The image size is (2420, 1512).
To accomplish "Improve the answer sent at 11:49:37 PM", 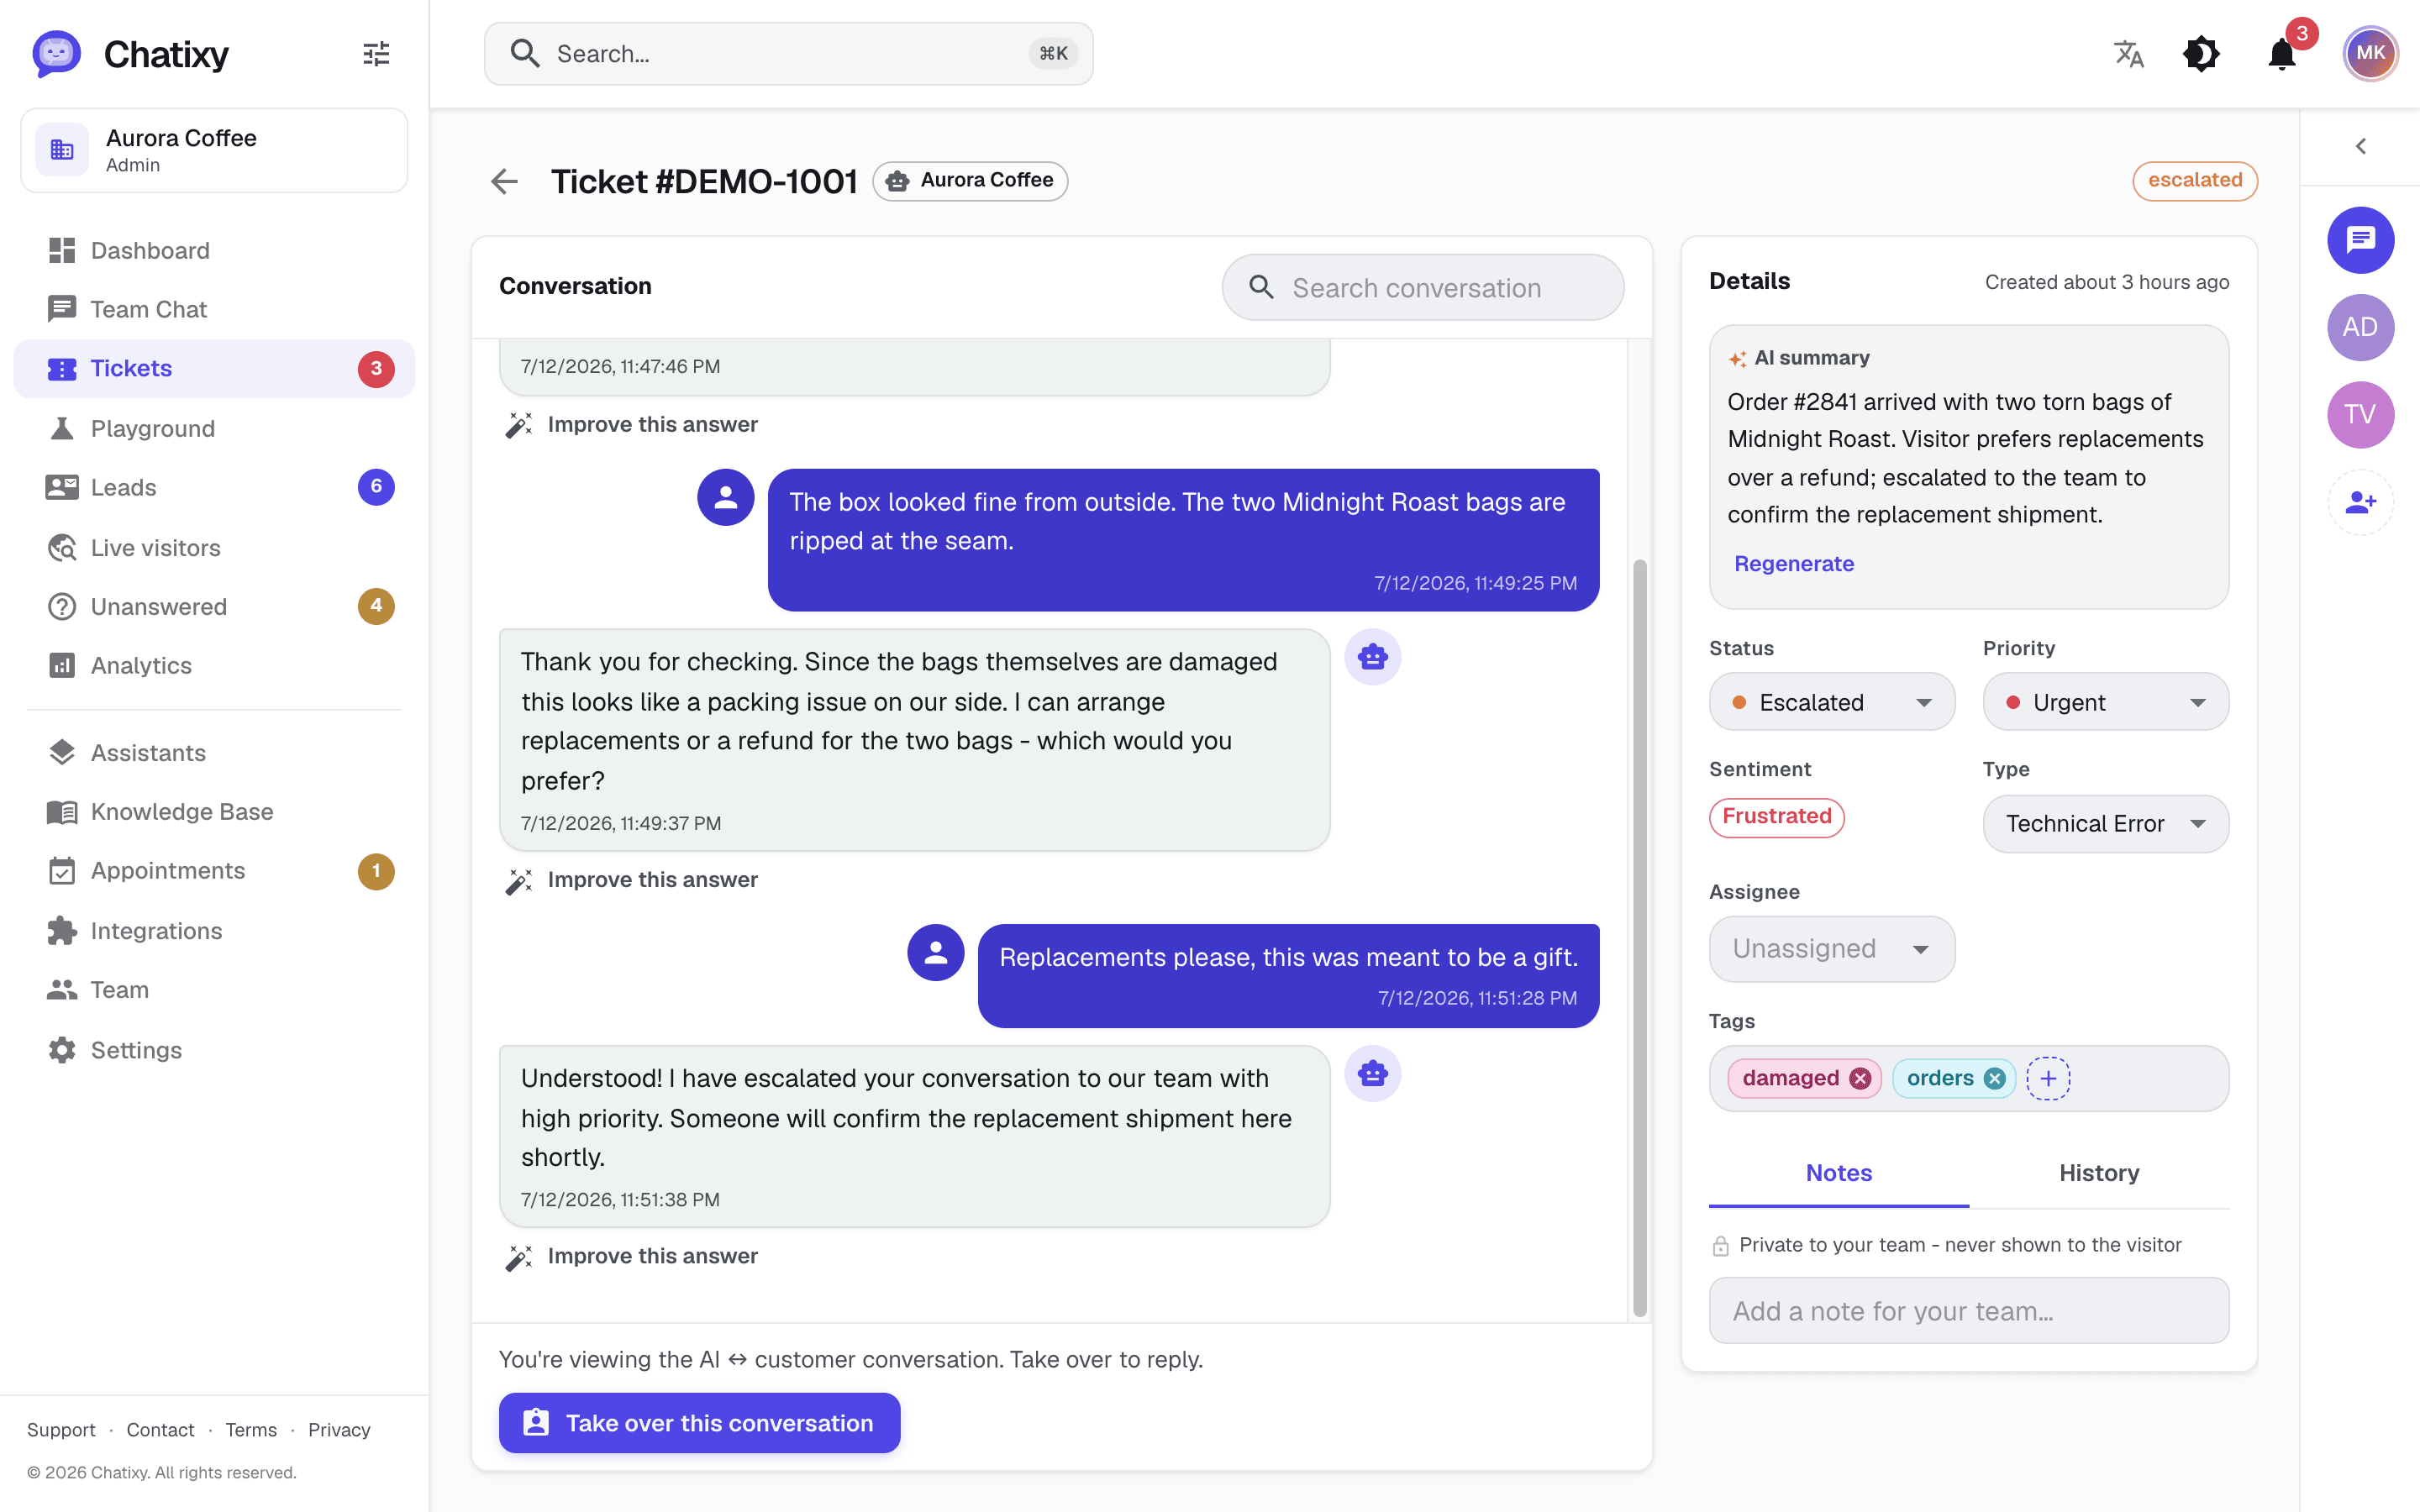I will pos(632,880).
